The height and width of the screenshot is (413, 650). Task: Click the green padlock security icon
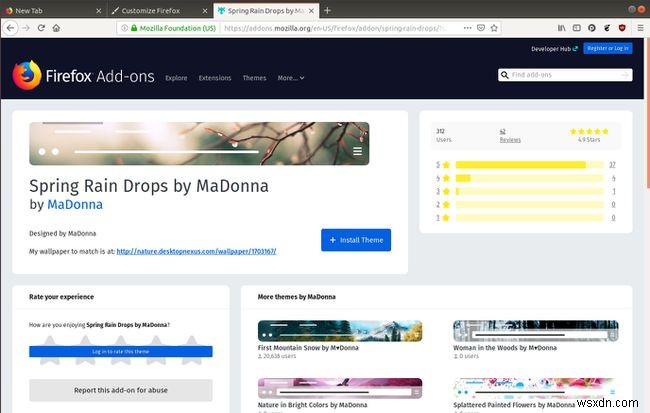(134, 28)
